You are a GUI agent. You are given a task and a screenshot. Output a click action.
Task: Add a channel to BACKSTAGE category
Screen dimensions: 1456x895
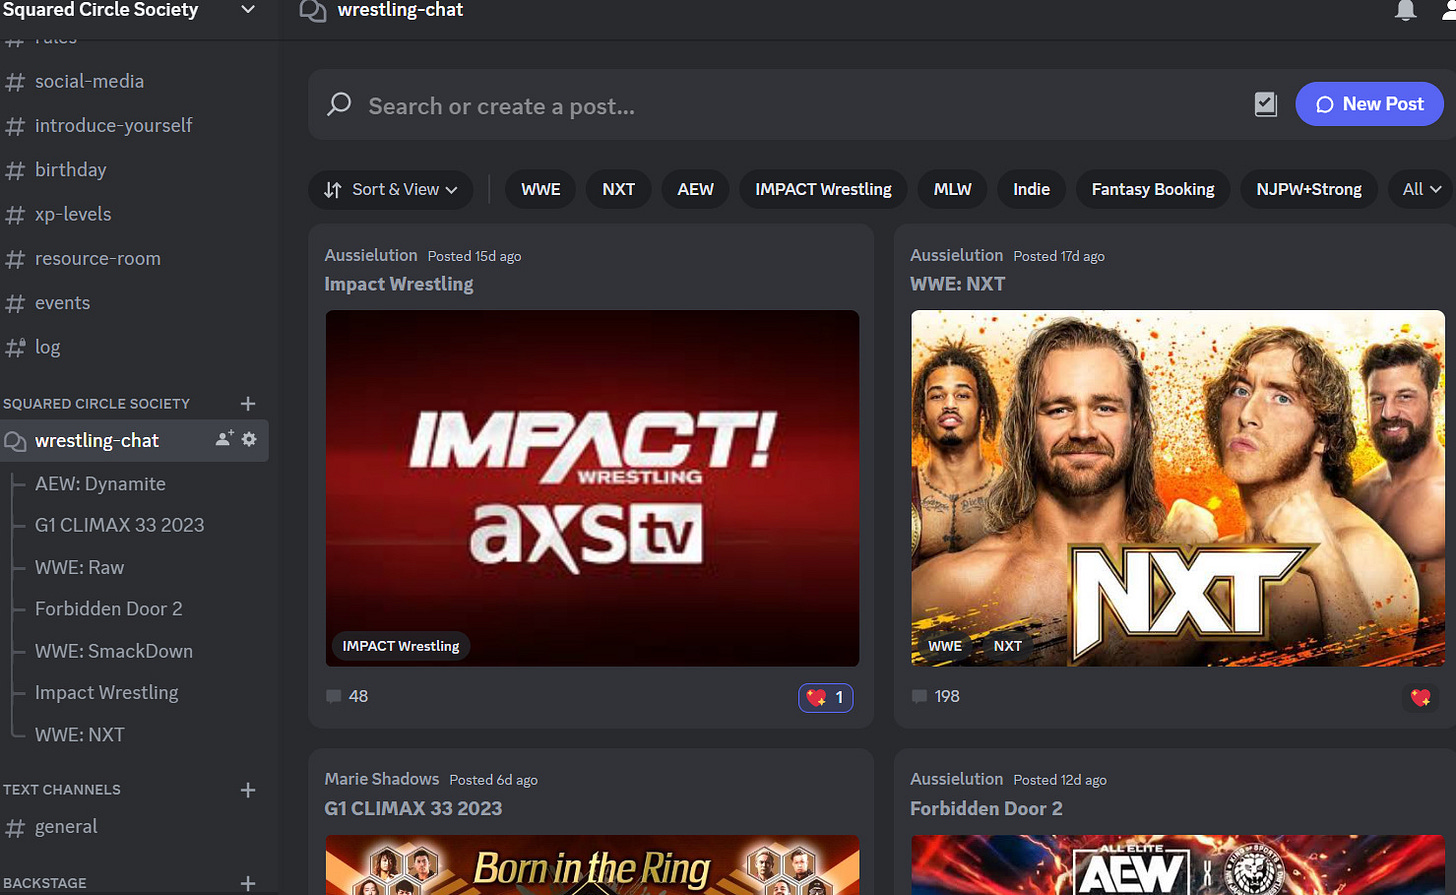[x=248, y=884]
